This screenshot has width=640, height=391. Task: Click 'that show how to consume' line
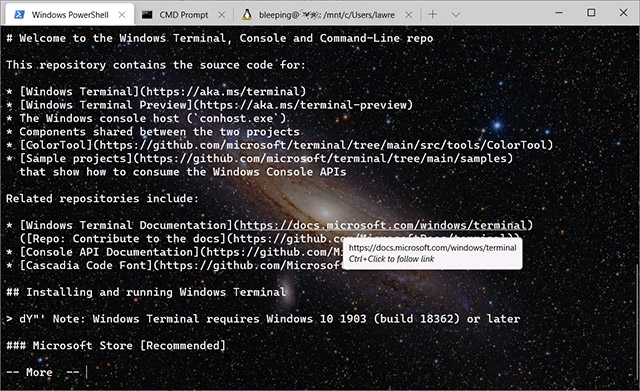pyautogui.click(x=182, y=172)
